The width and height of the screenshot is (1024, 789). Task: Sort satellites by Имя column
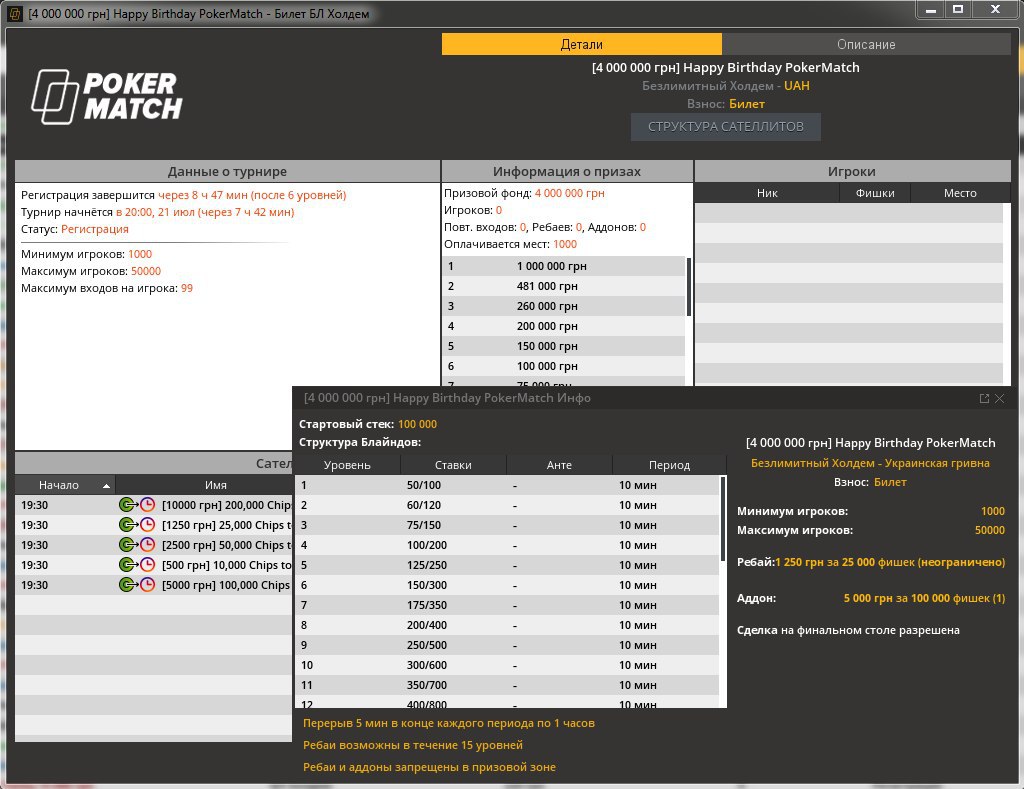point(215,485)
